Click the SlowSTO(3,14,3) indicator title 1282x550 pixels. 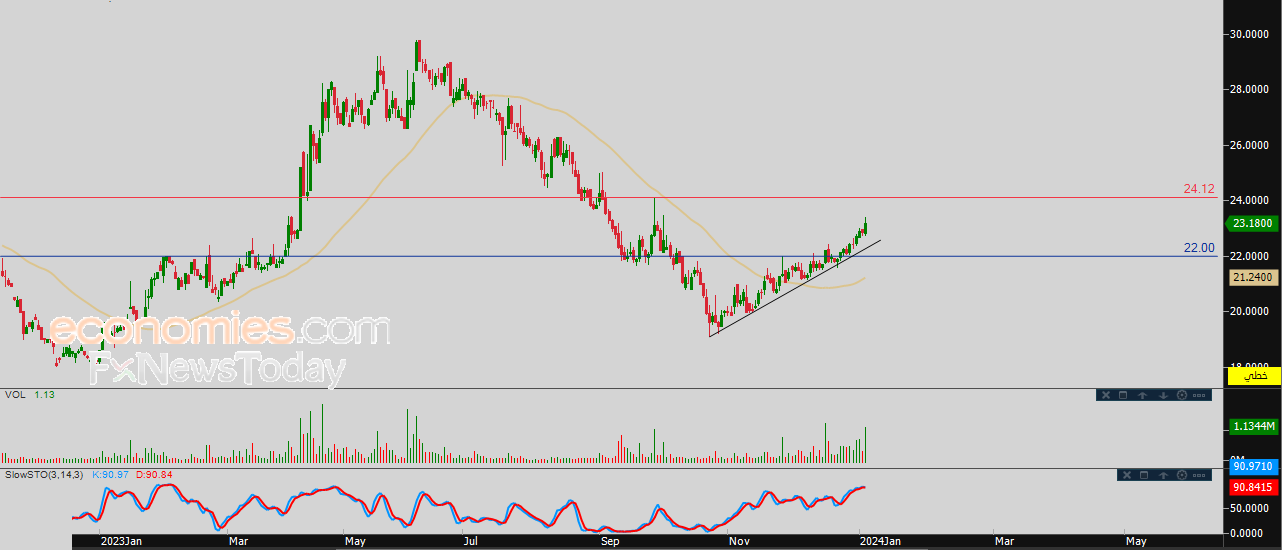pos(45,474)
